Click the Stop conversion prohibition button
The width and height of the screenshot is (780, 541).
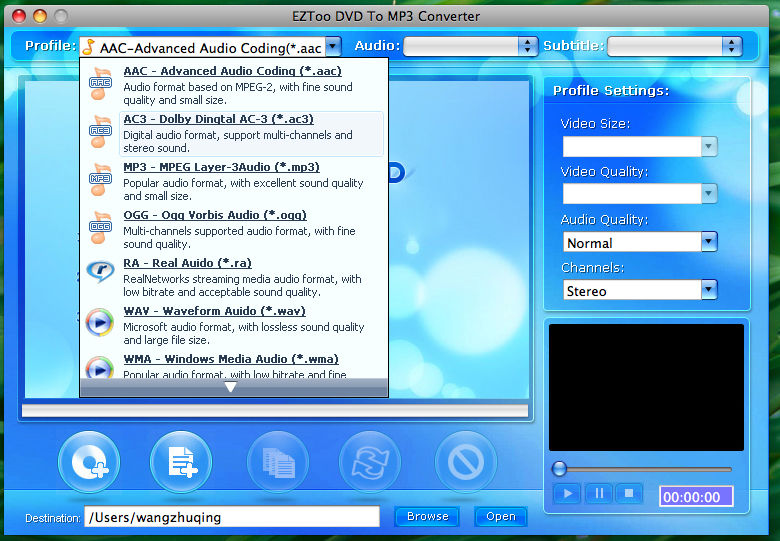[466, 462]
